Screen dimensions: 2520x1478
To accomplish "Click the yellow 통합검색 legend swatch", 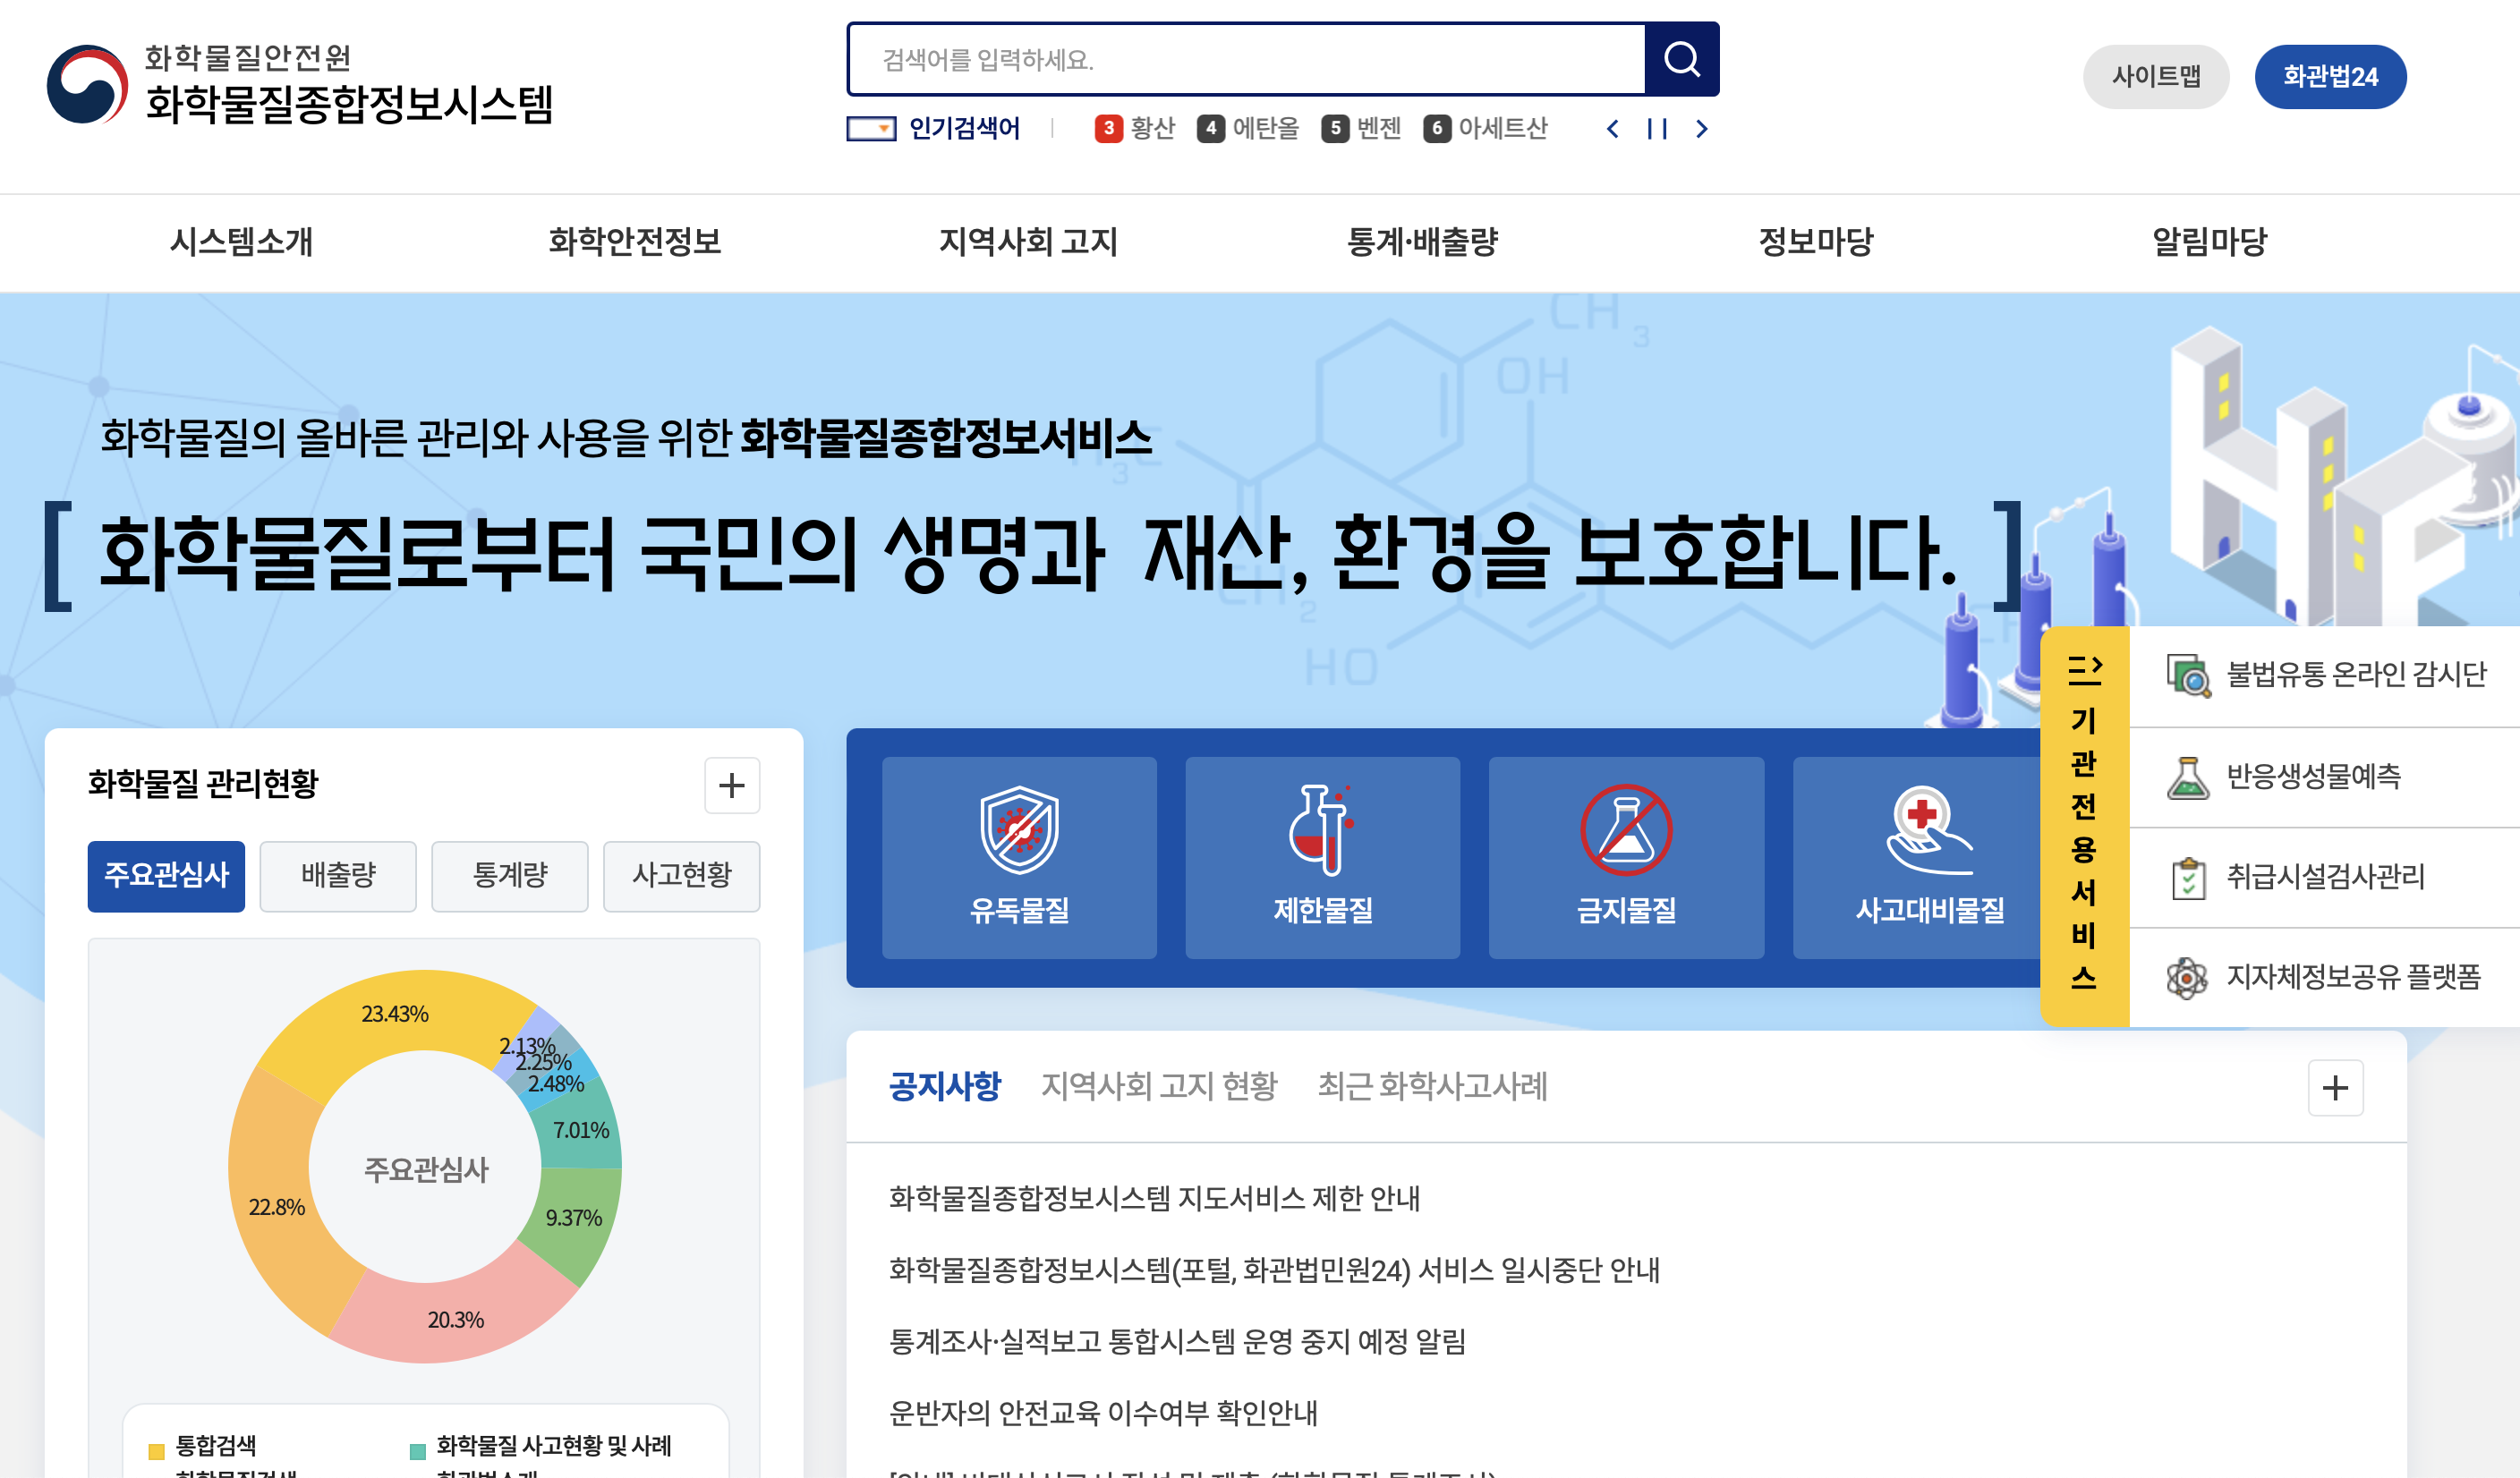I will pos(156,1451).
